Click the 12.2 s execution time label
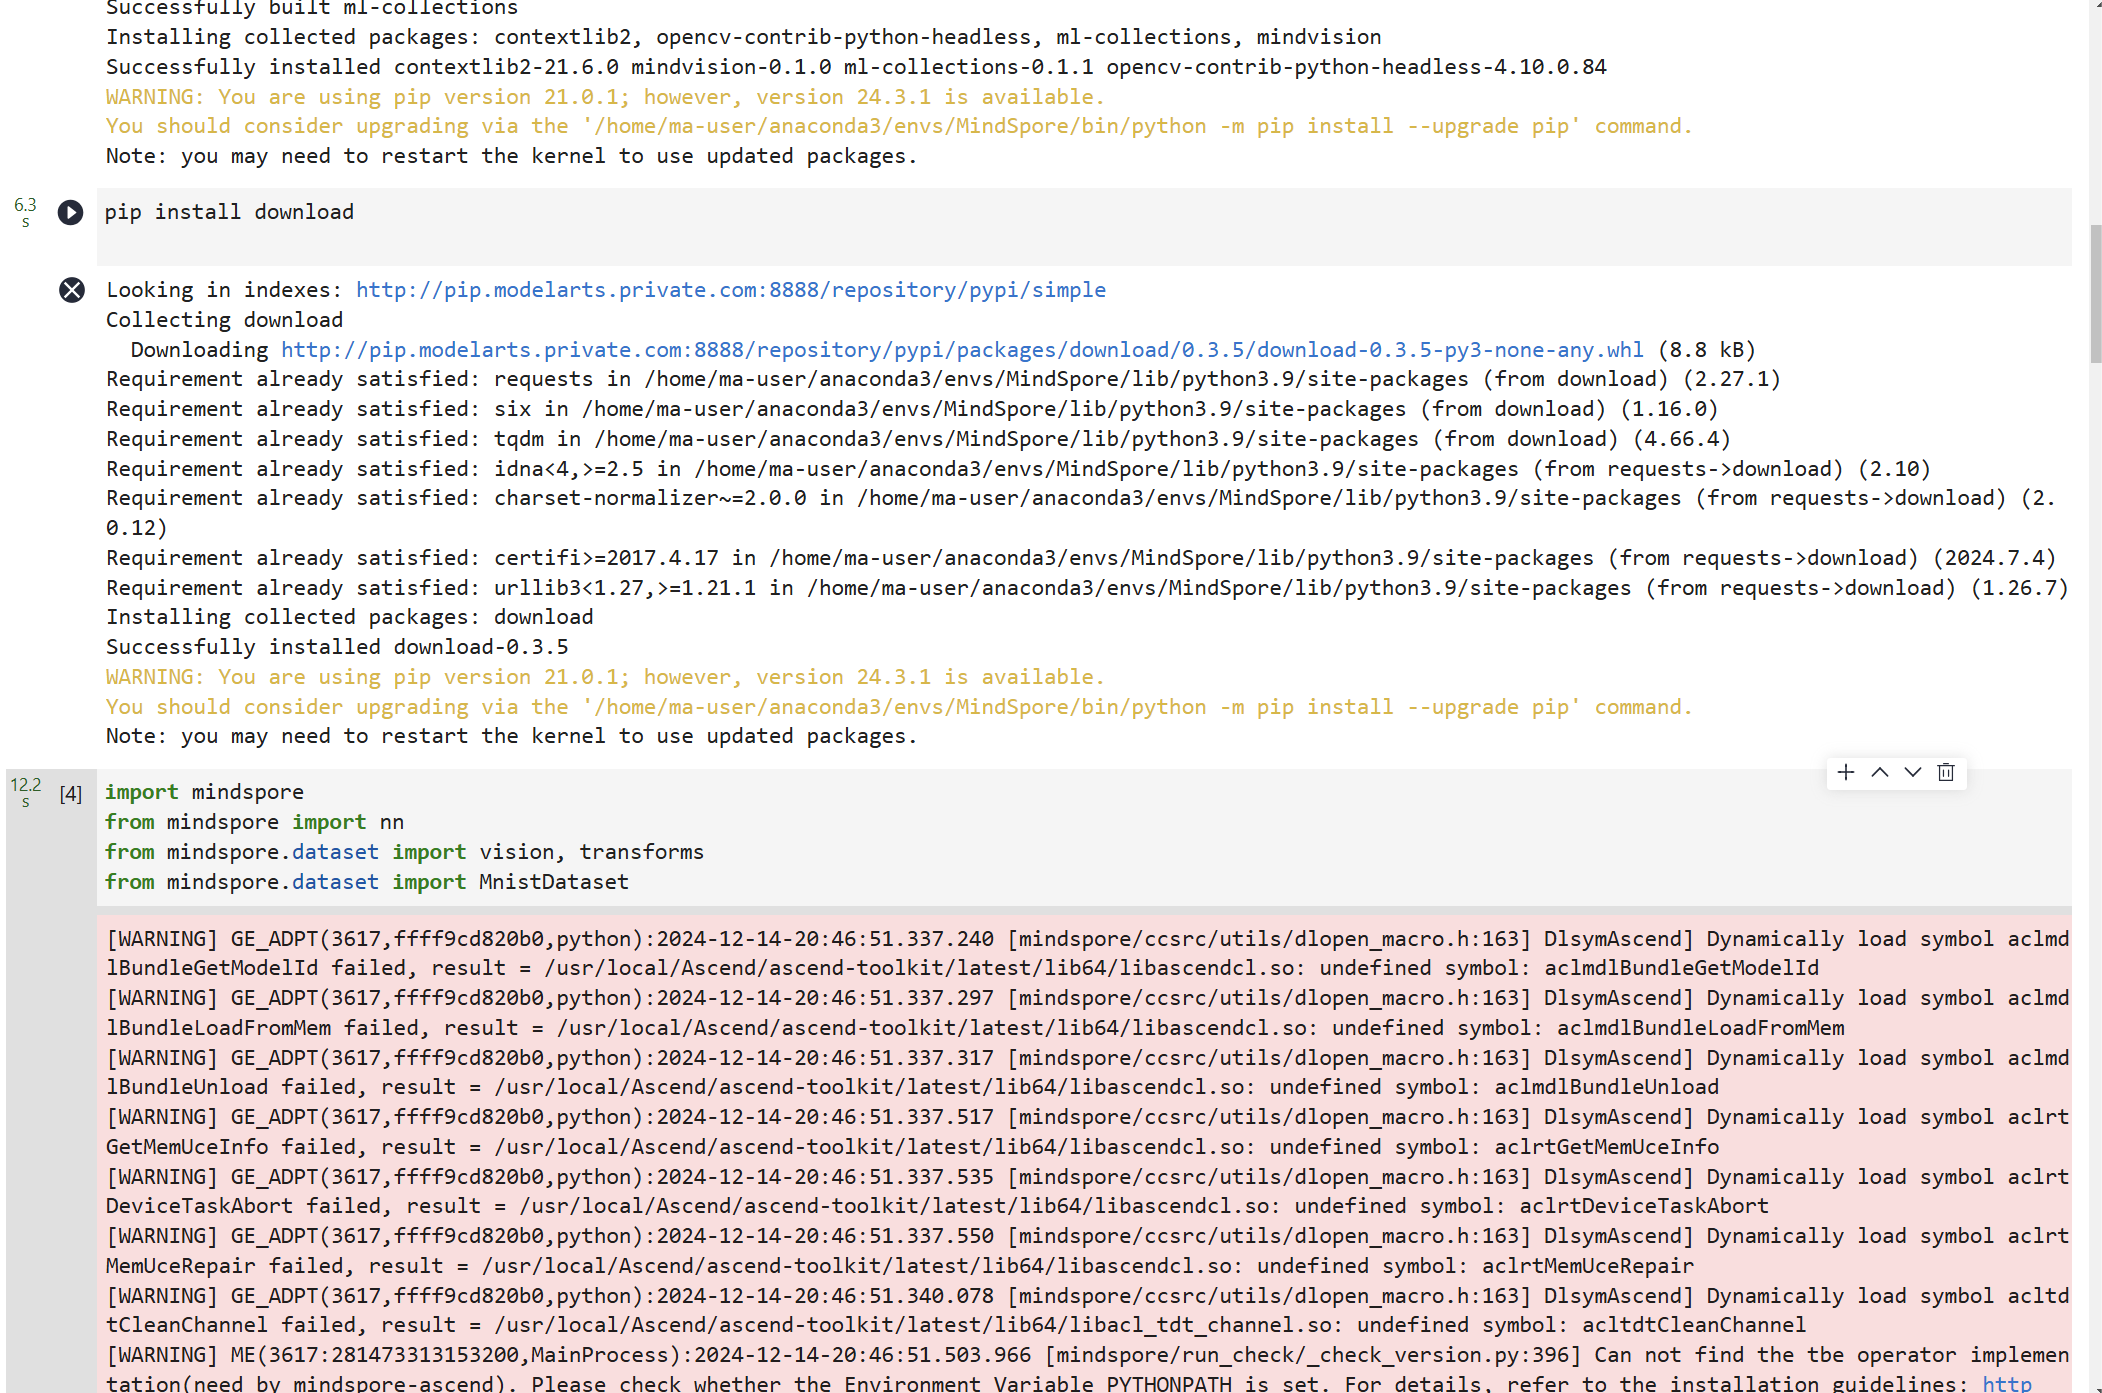This screenshot has height=1393, width=2102. (26, 791)
